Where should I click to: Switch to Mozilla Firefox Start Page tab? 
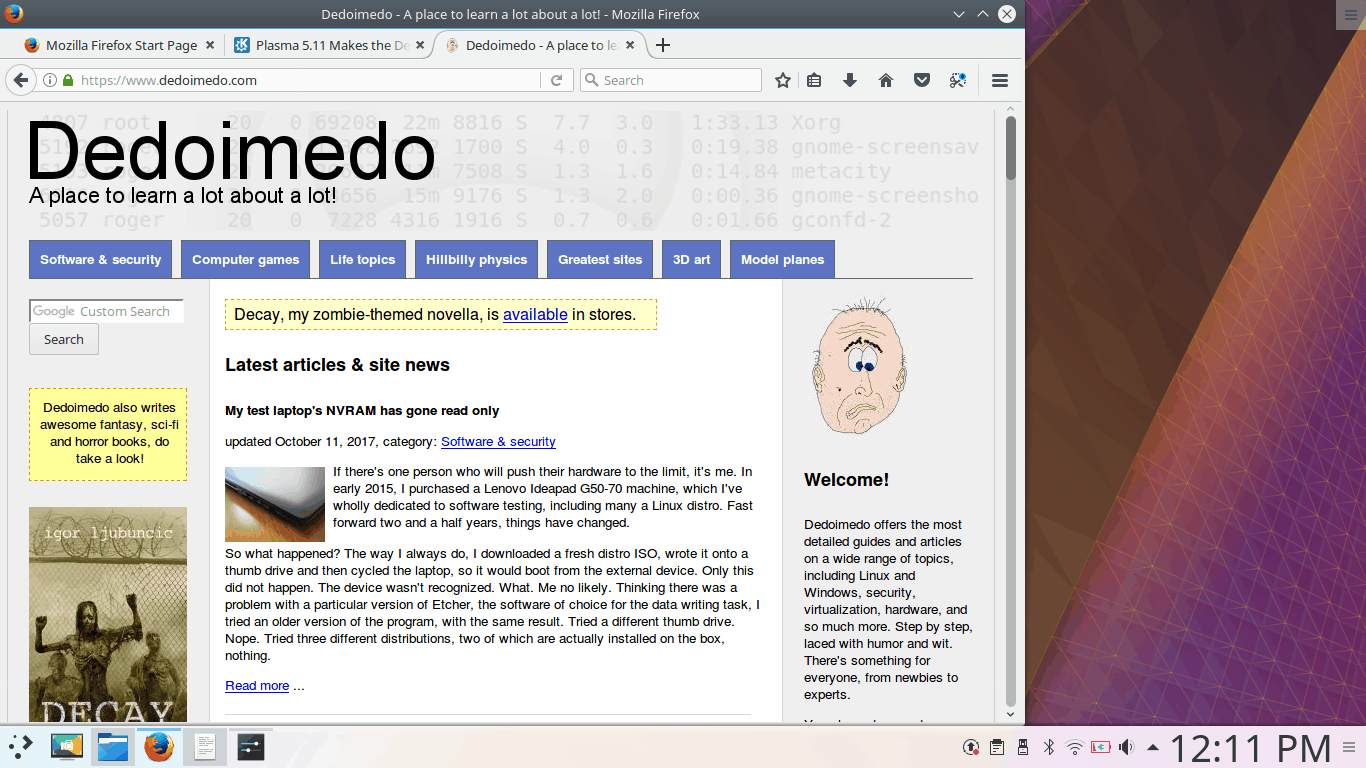tap(119, 45)
